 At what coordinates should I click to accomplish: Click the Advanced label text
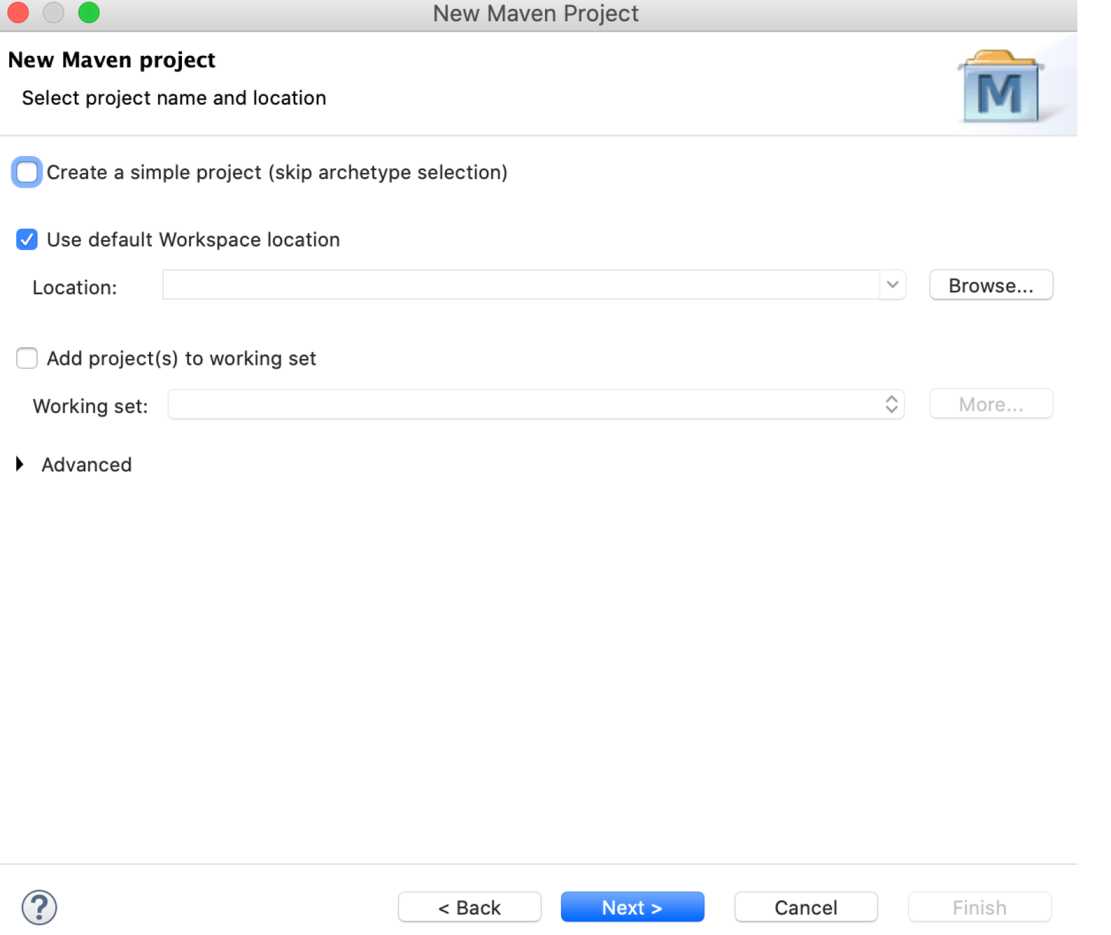(x=86, y=465)
